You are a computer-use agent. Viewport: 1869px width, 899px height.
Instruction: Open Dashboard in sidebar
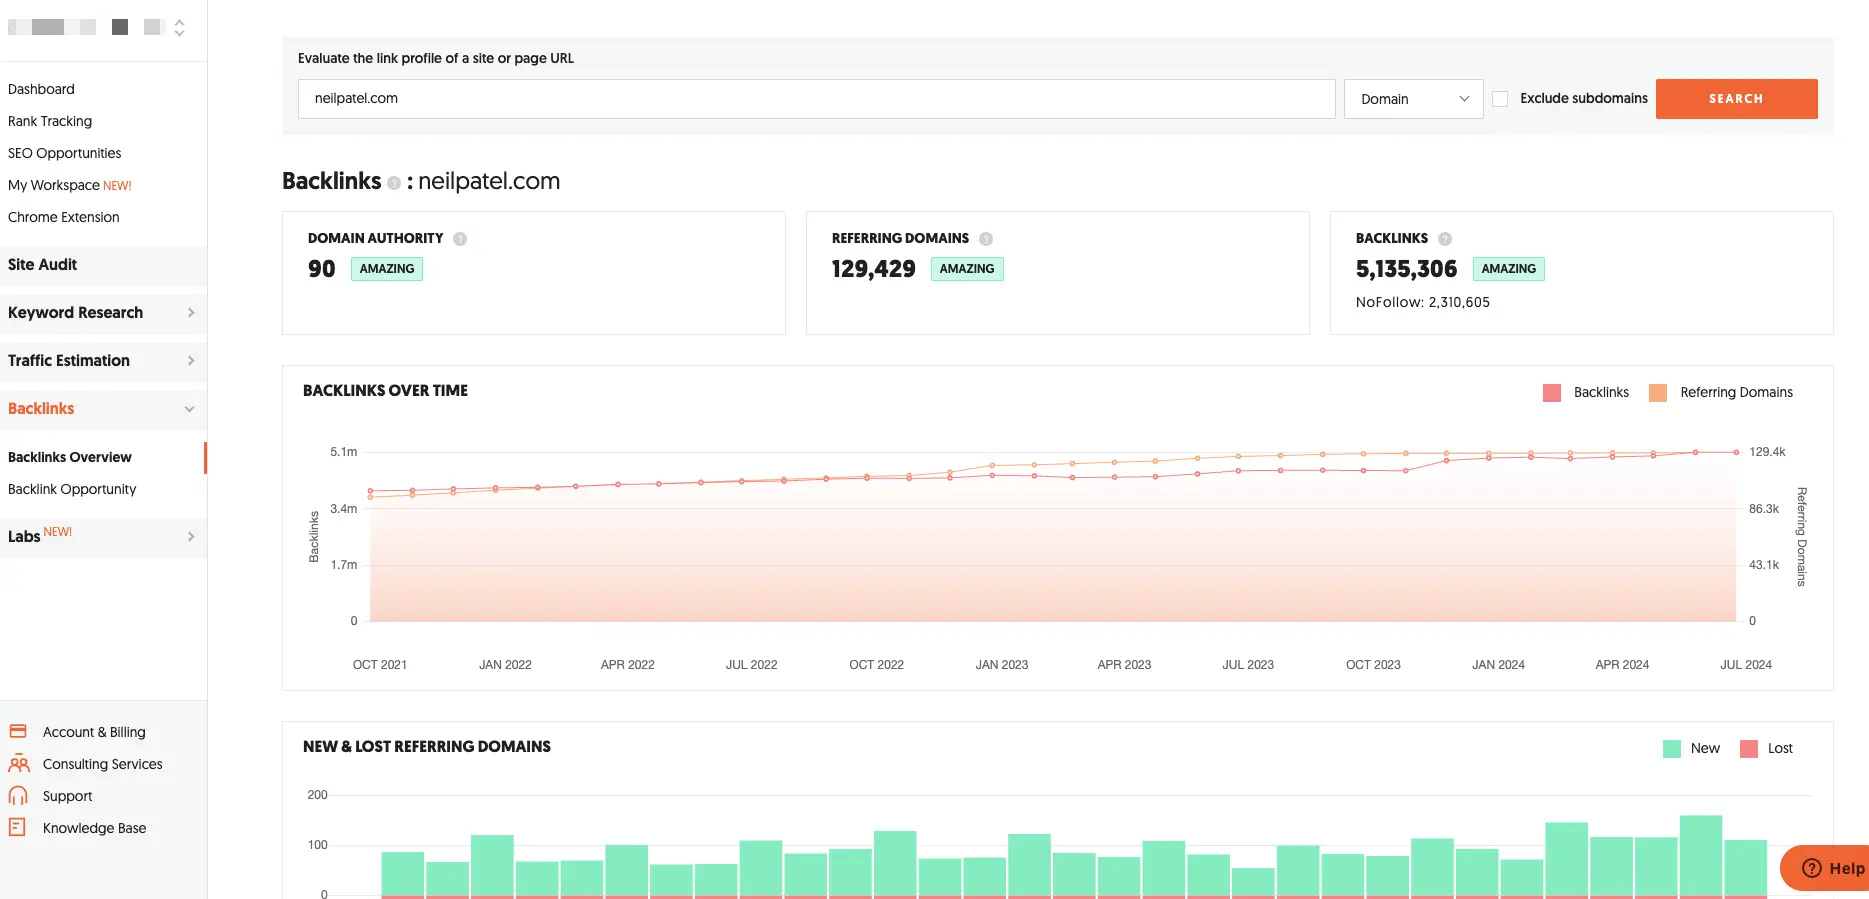point(41,89)
